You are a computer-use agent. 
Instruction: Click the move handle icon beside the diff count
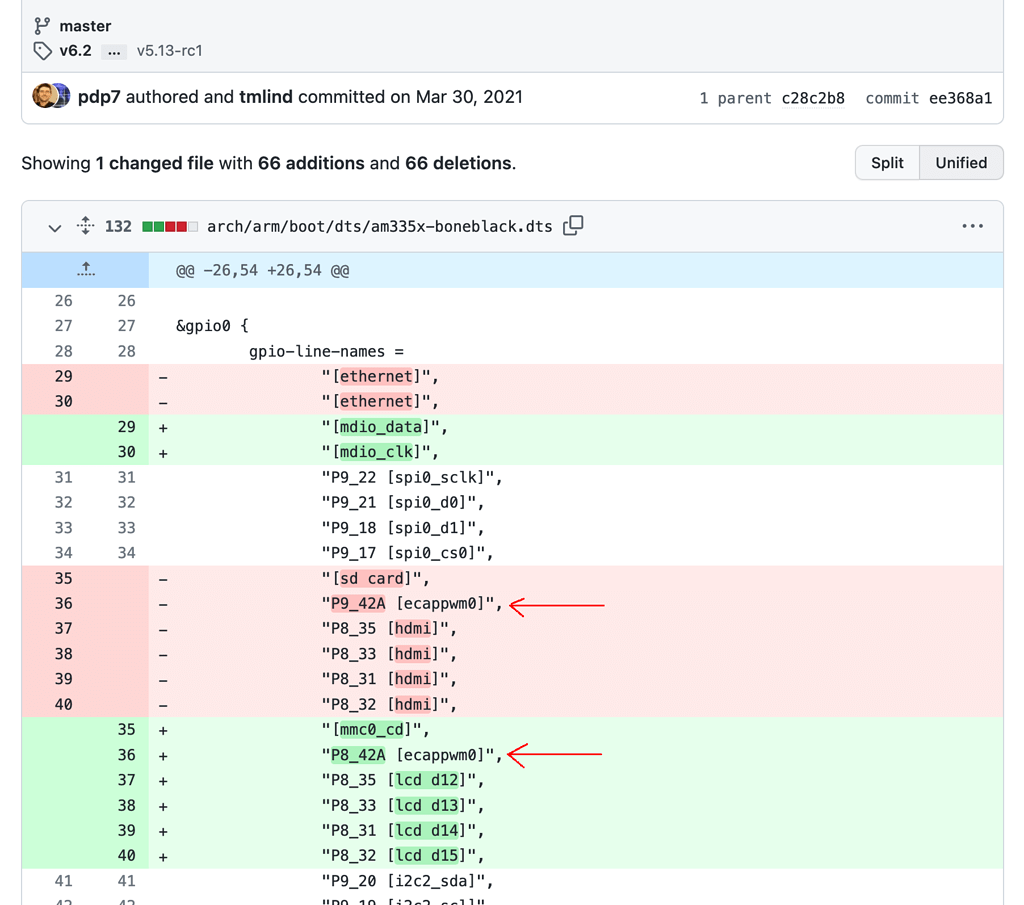(88, 227)
